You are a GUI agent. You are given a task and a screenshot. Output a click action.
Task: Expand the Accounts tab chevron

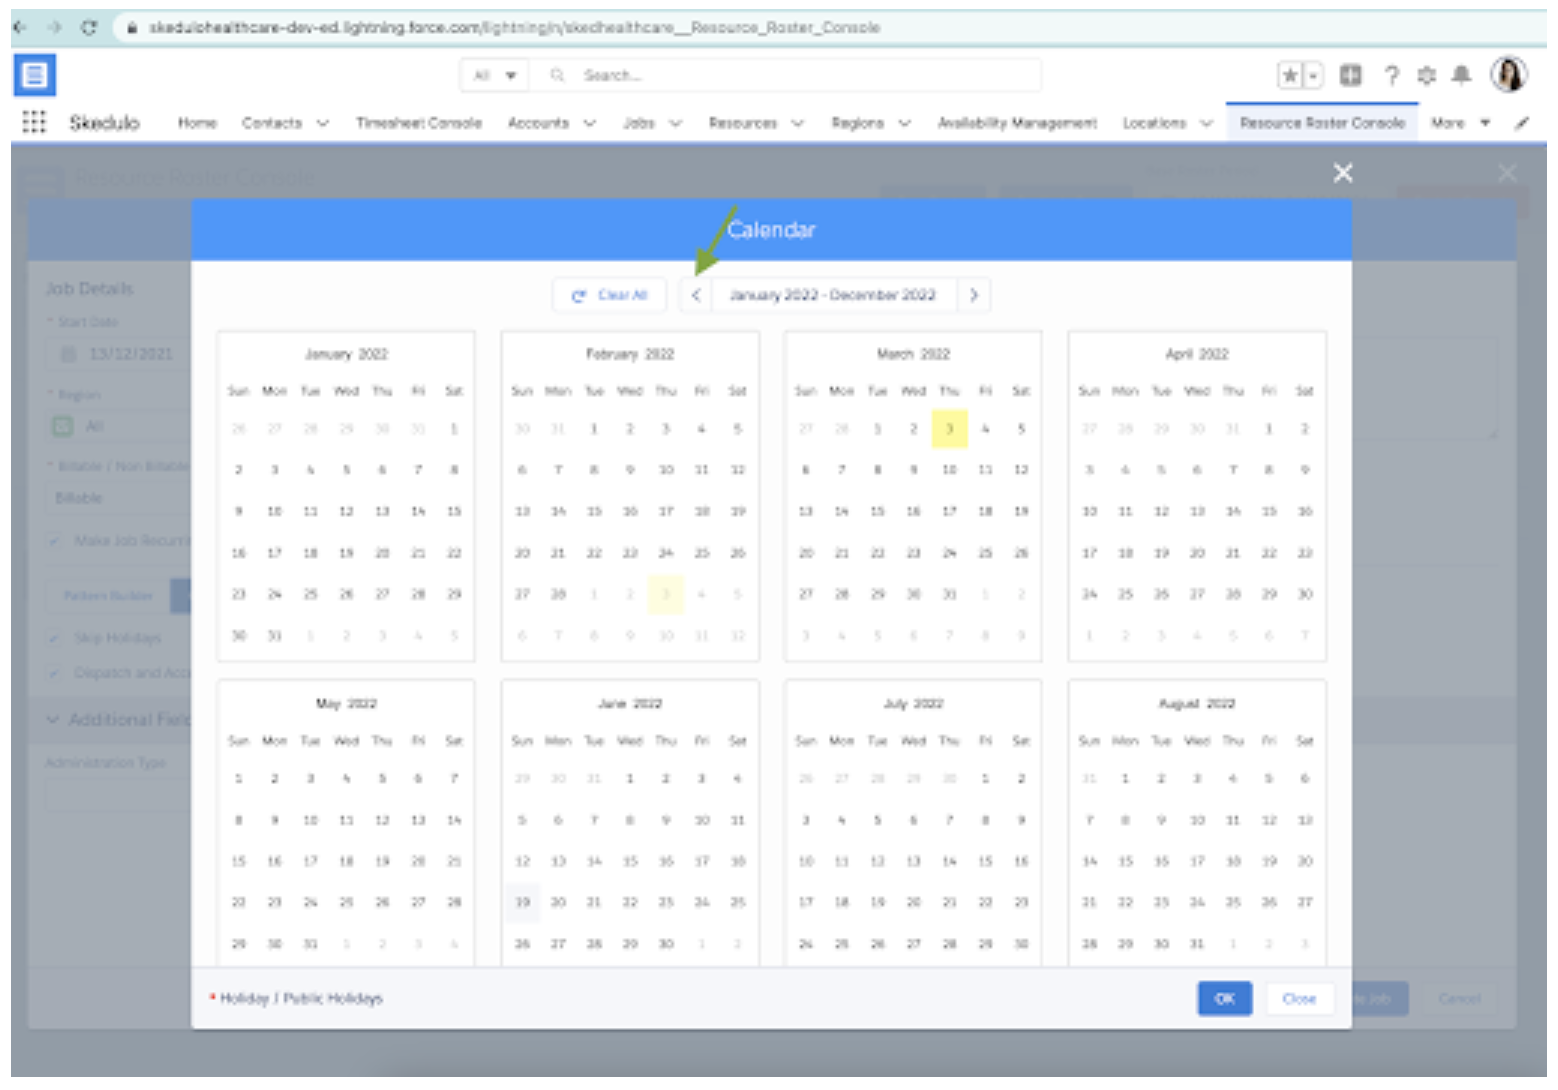(x=590, y=123)
